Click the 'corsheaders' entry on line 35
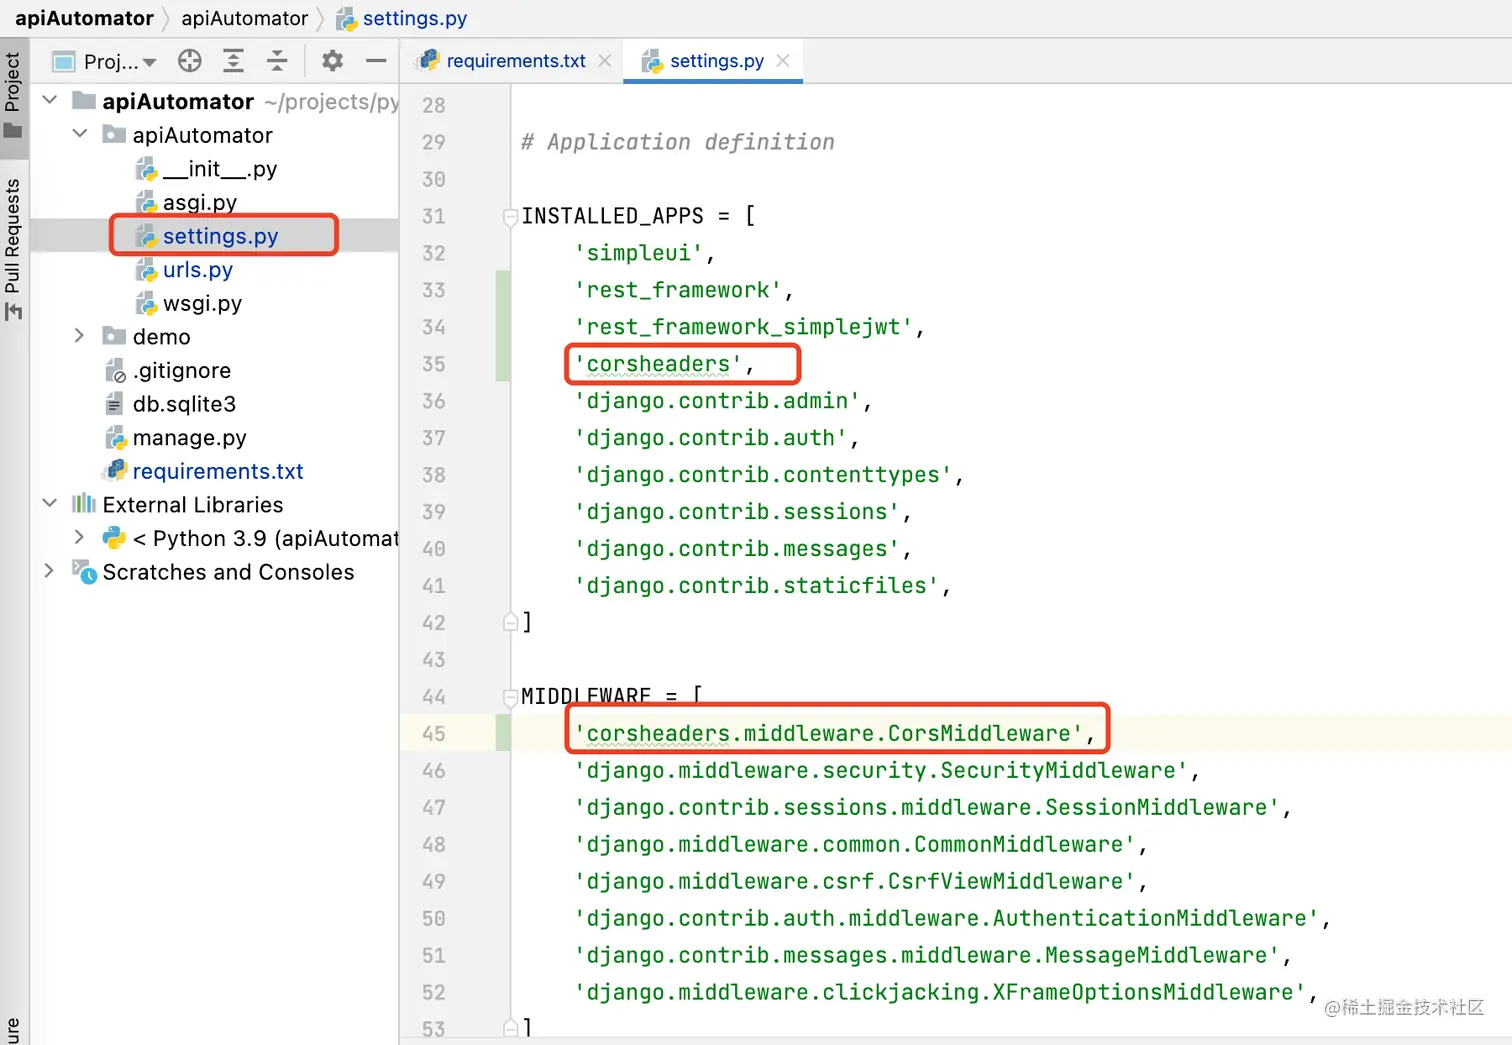 (x=658, y=364)
